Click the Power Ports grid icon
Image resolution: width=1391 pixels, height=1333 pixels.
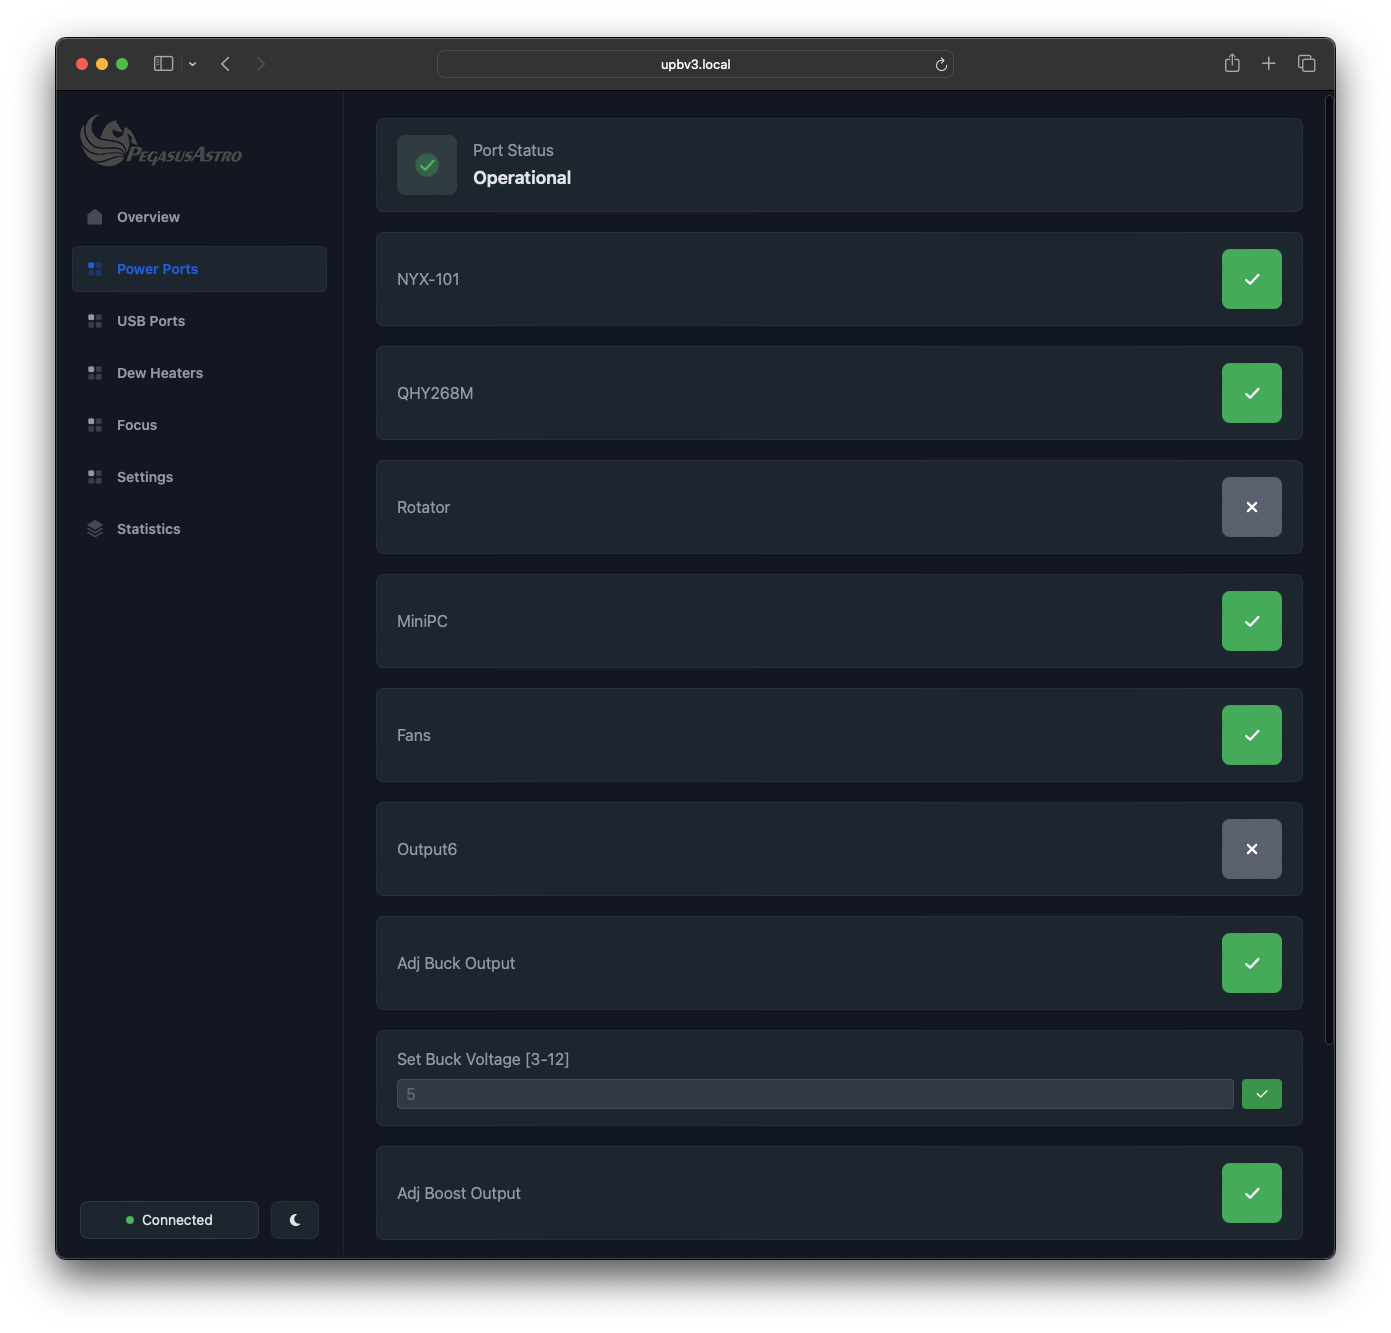click(x=95, y=269)
